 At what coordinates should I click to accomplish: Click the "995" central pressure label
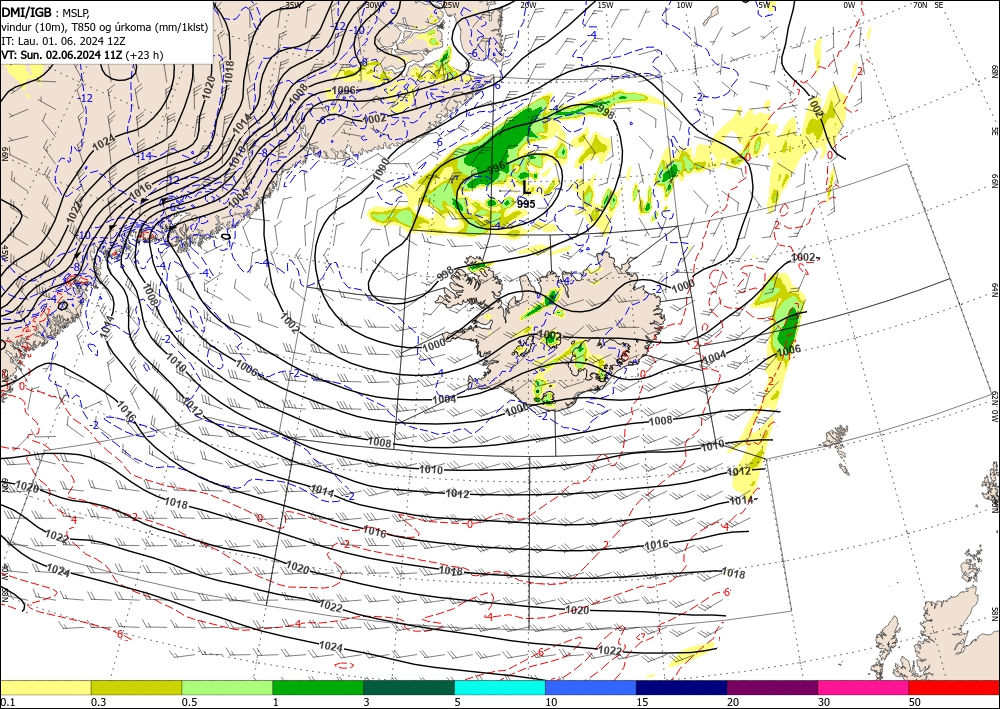526,204
